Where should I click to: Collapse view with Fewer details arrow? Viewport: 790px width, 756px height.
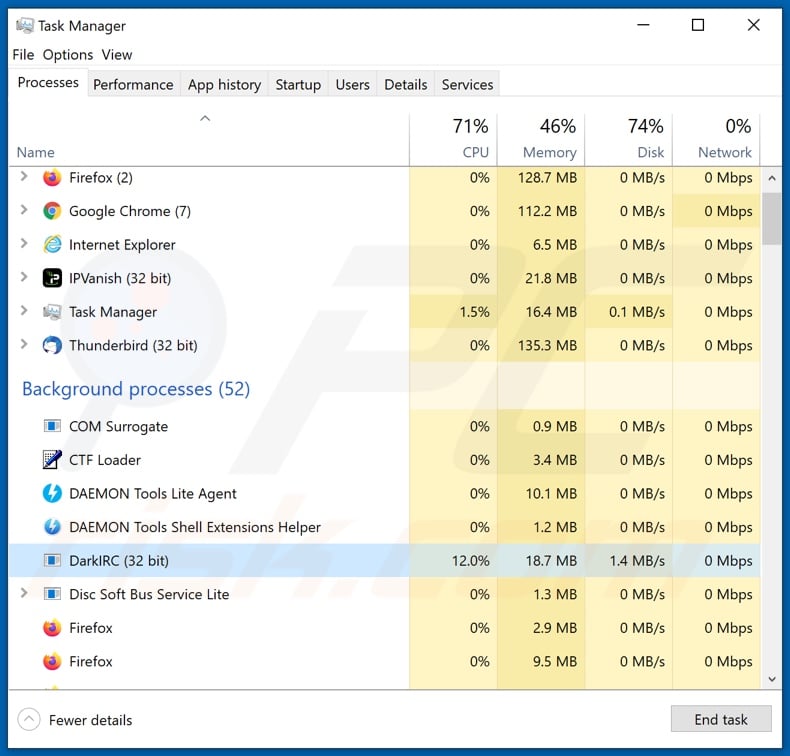click(29, 719)
